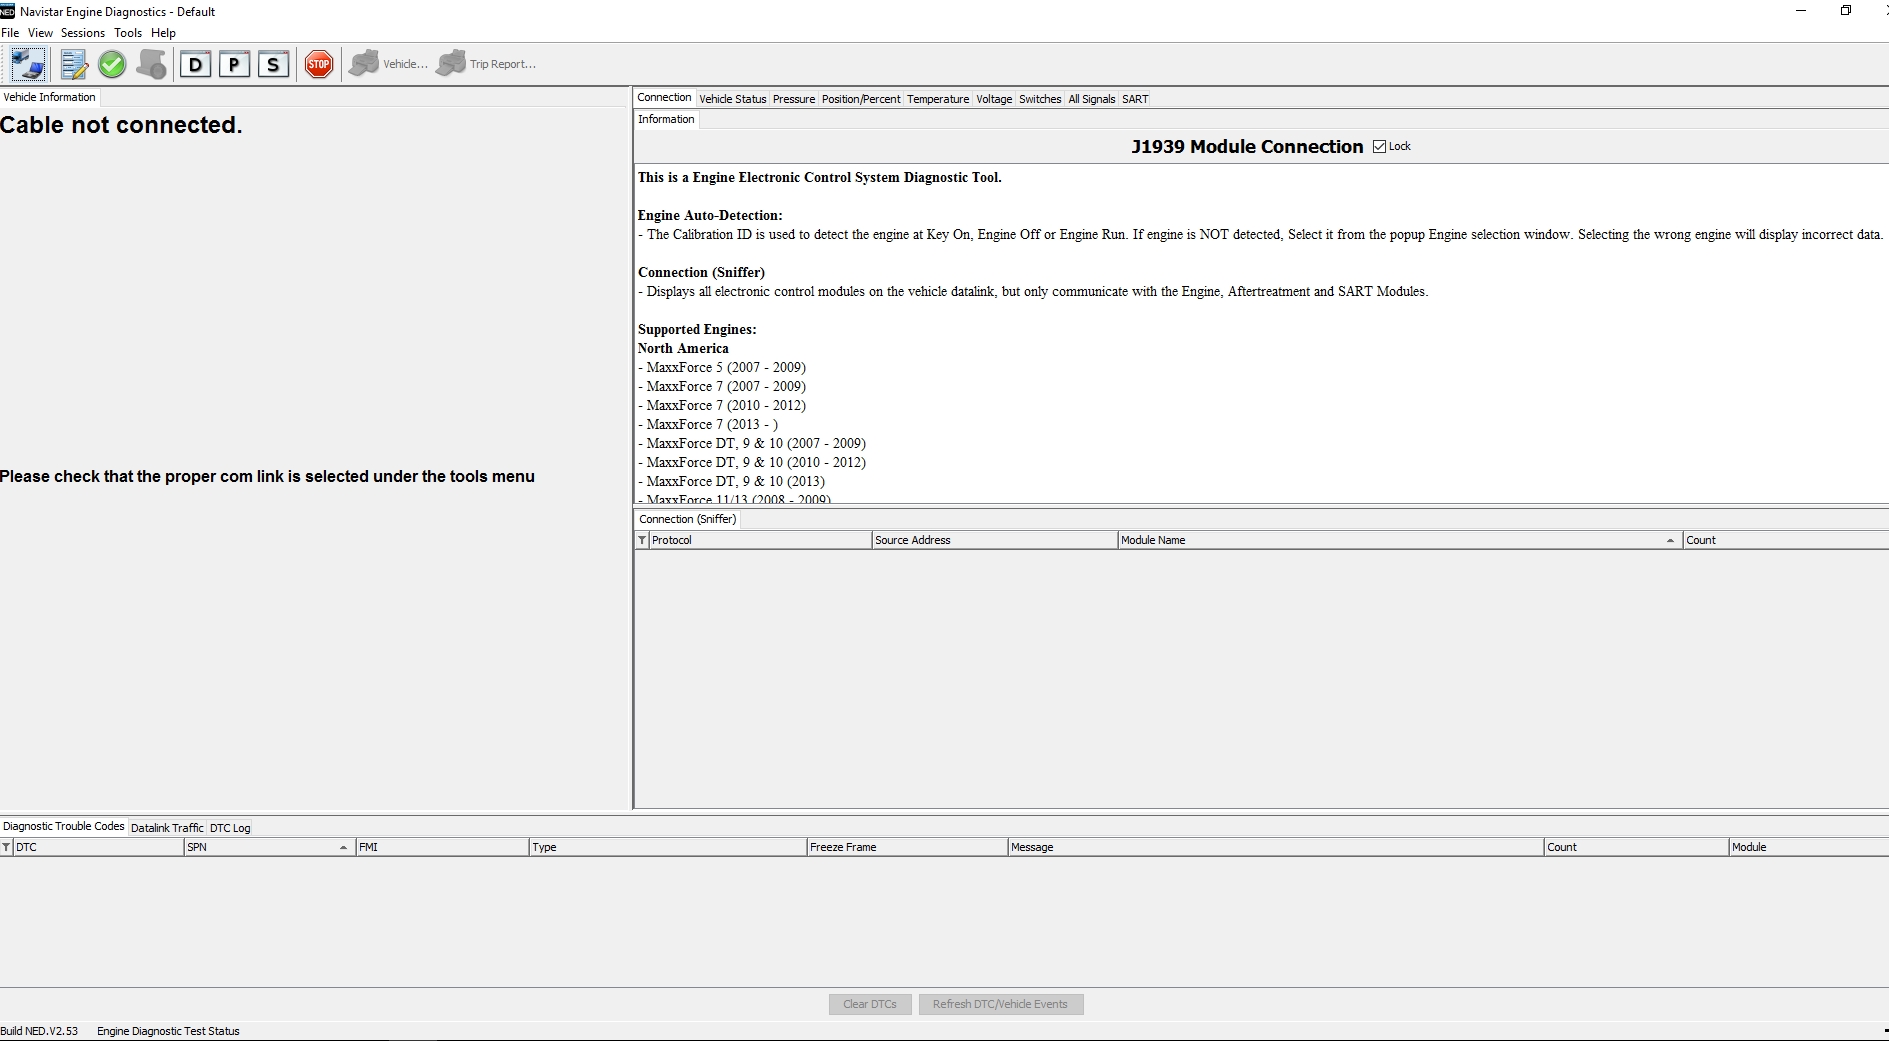Toggle SPN column sort direction

click(x=341, y=847)
